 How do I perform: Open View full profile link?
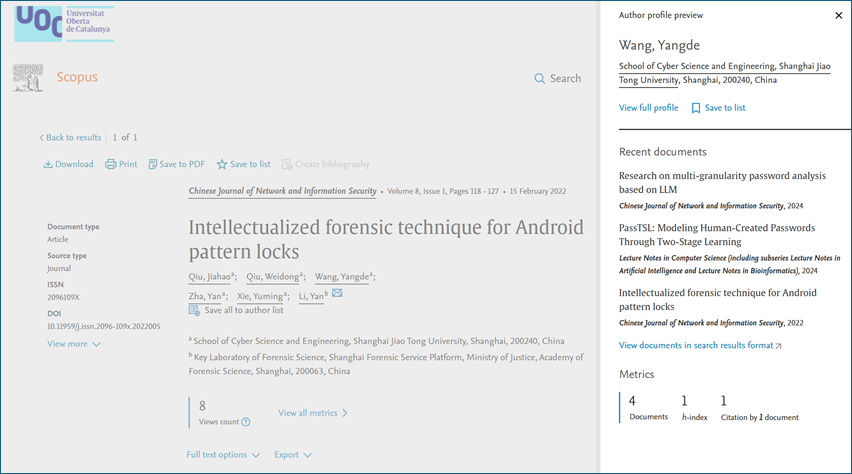[x=648, y=108]
